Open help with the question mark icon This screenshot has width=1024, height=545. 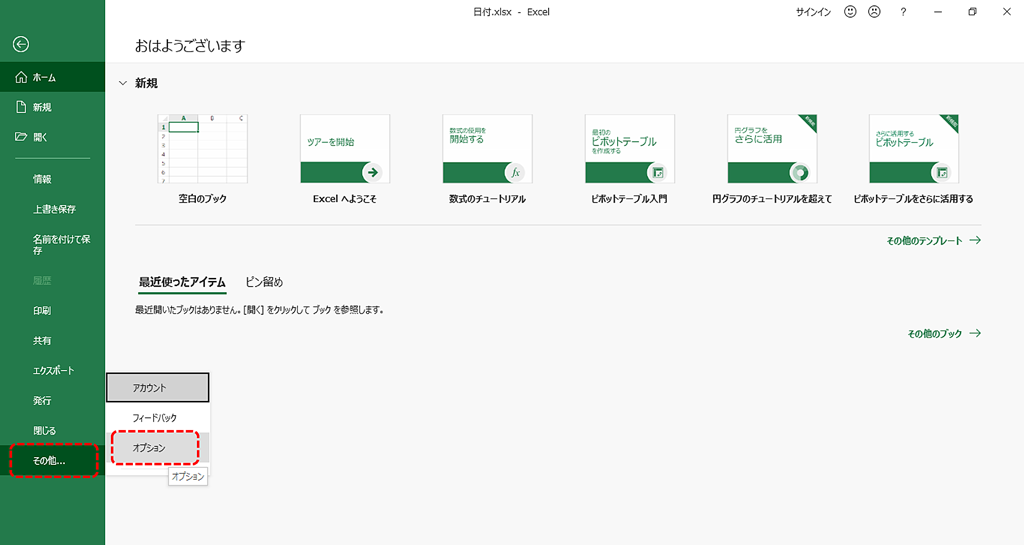(903, 12)
